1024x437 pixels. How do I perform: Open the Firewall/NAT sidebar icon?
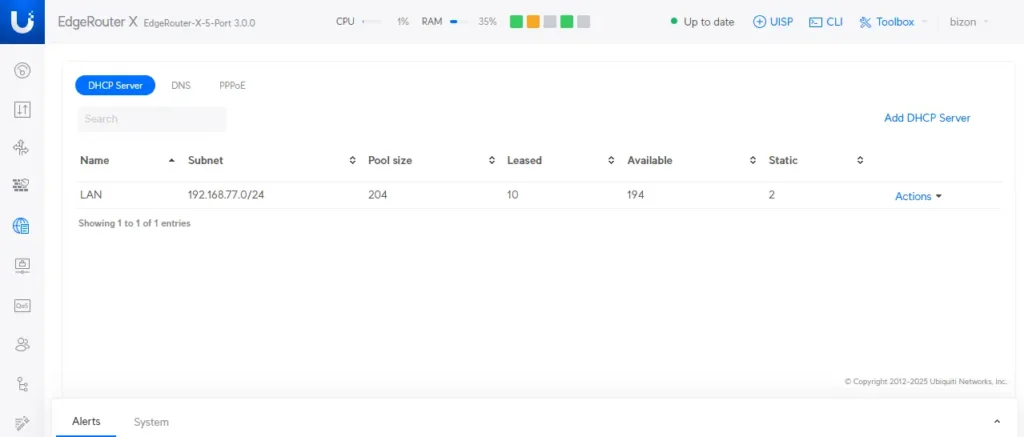click(22, 187)
